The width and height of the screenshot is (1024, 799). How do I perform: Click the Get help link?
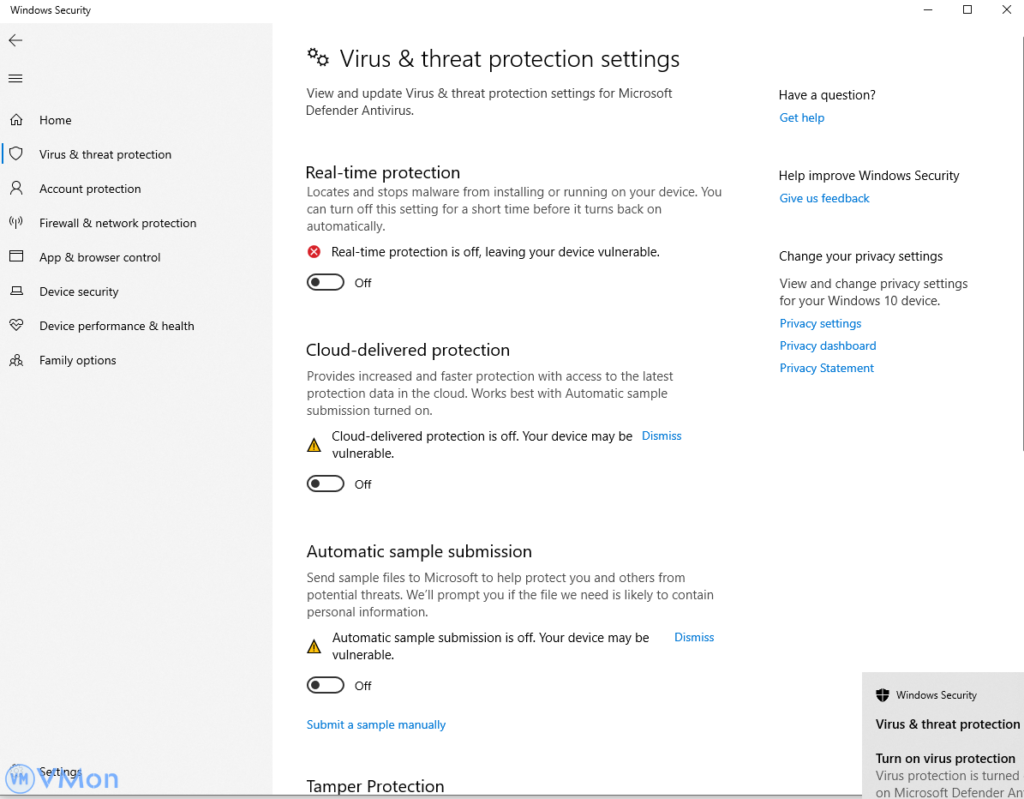[802, 118]
